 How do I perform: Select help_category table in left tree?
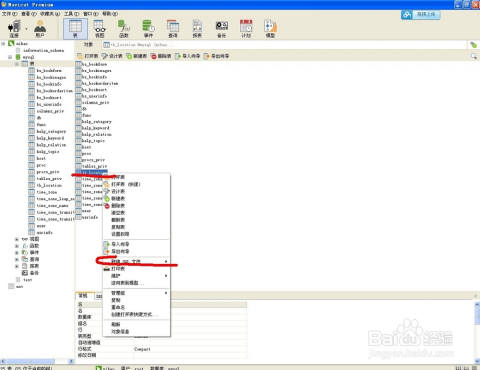[x=51, y=131]
